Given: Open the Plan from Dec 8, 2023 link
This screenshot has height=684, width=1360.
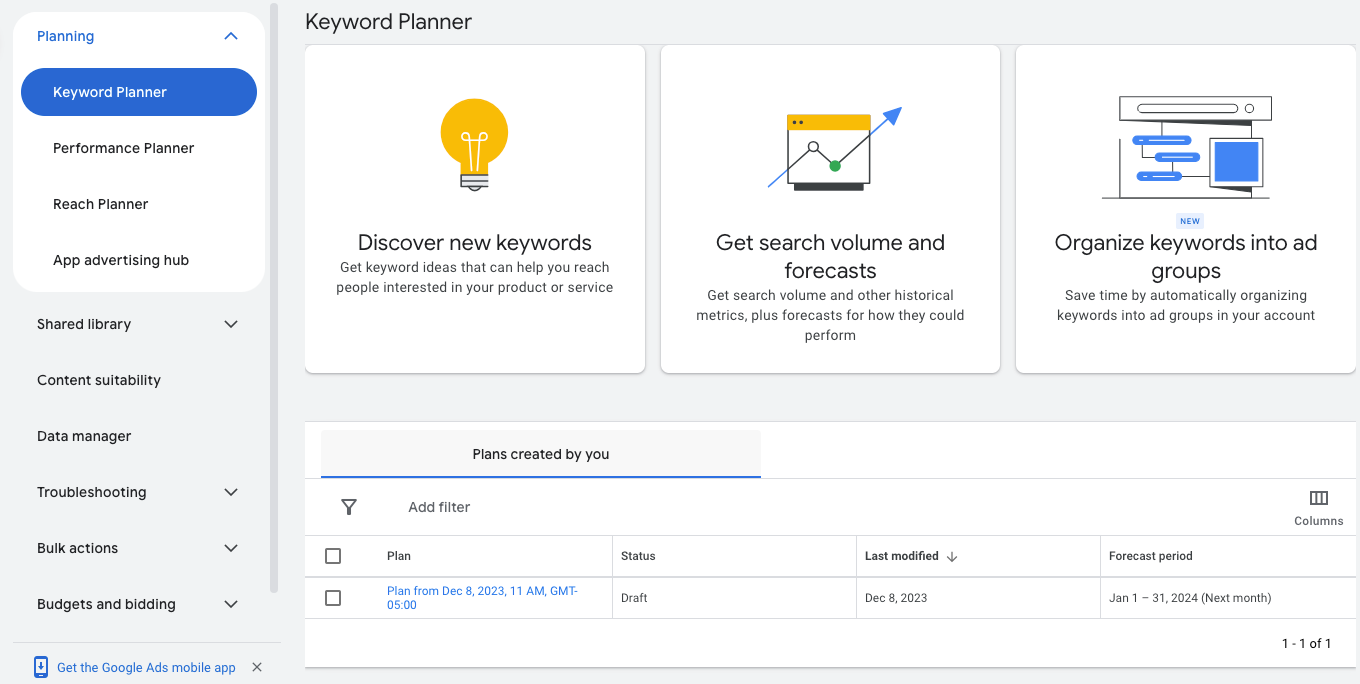Looking at the screenshot, I should [x=482, y=598].
